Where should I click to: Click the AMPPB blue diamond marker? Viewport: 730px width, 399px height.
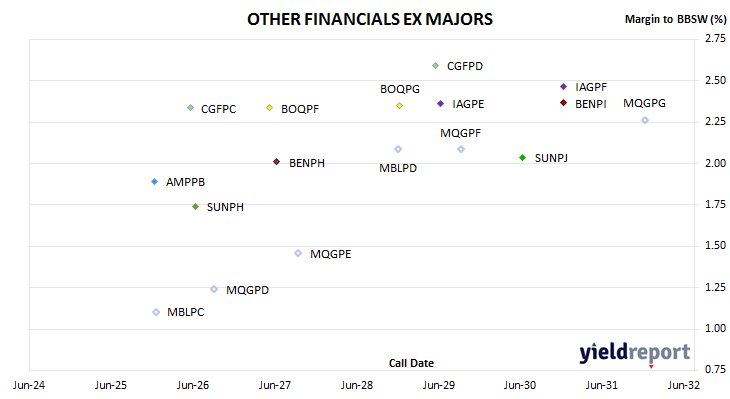point(155,182)
